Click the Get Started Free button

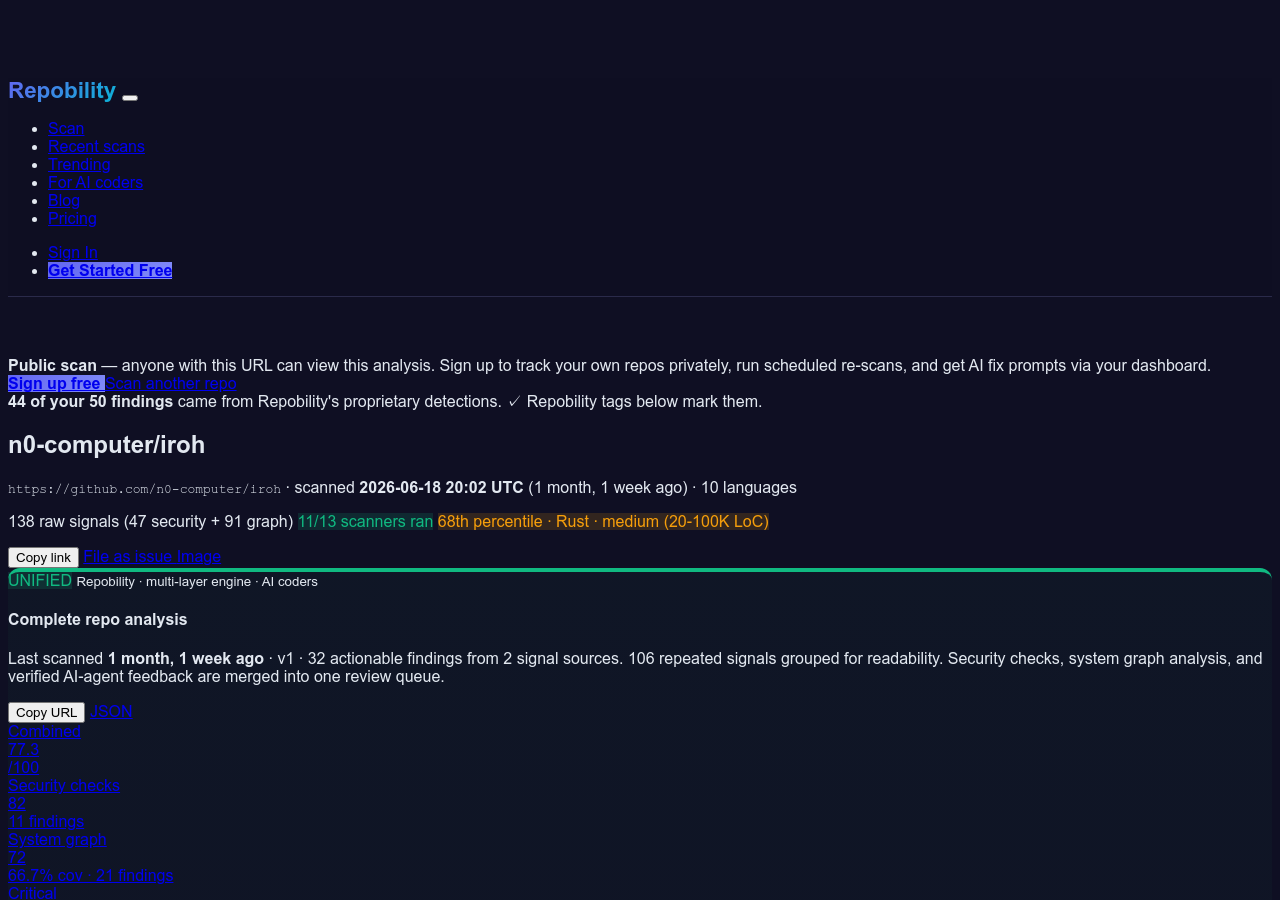click(x=110, y=270)
